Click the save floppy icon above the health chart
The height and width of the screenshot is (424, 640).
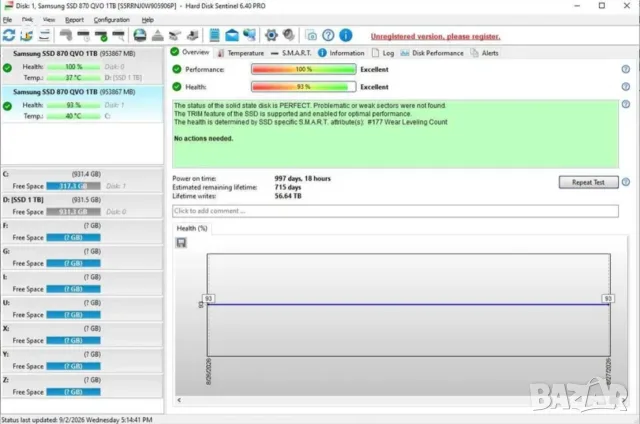point(181,243)
